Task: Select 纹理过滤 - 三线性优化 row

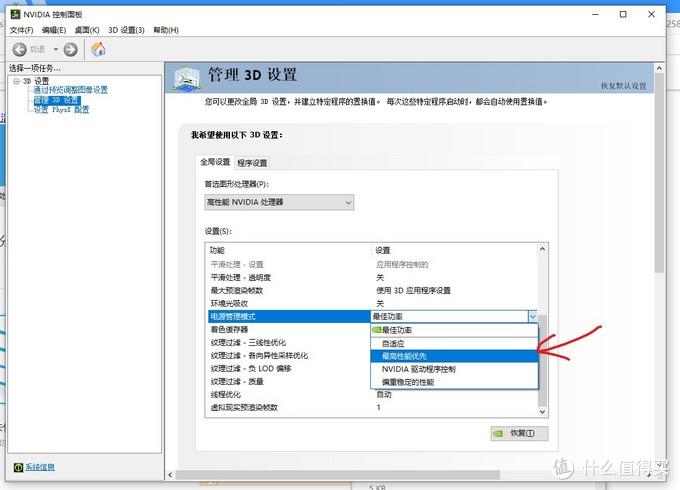Action: pyautogui.click(x=288, y=343)
